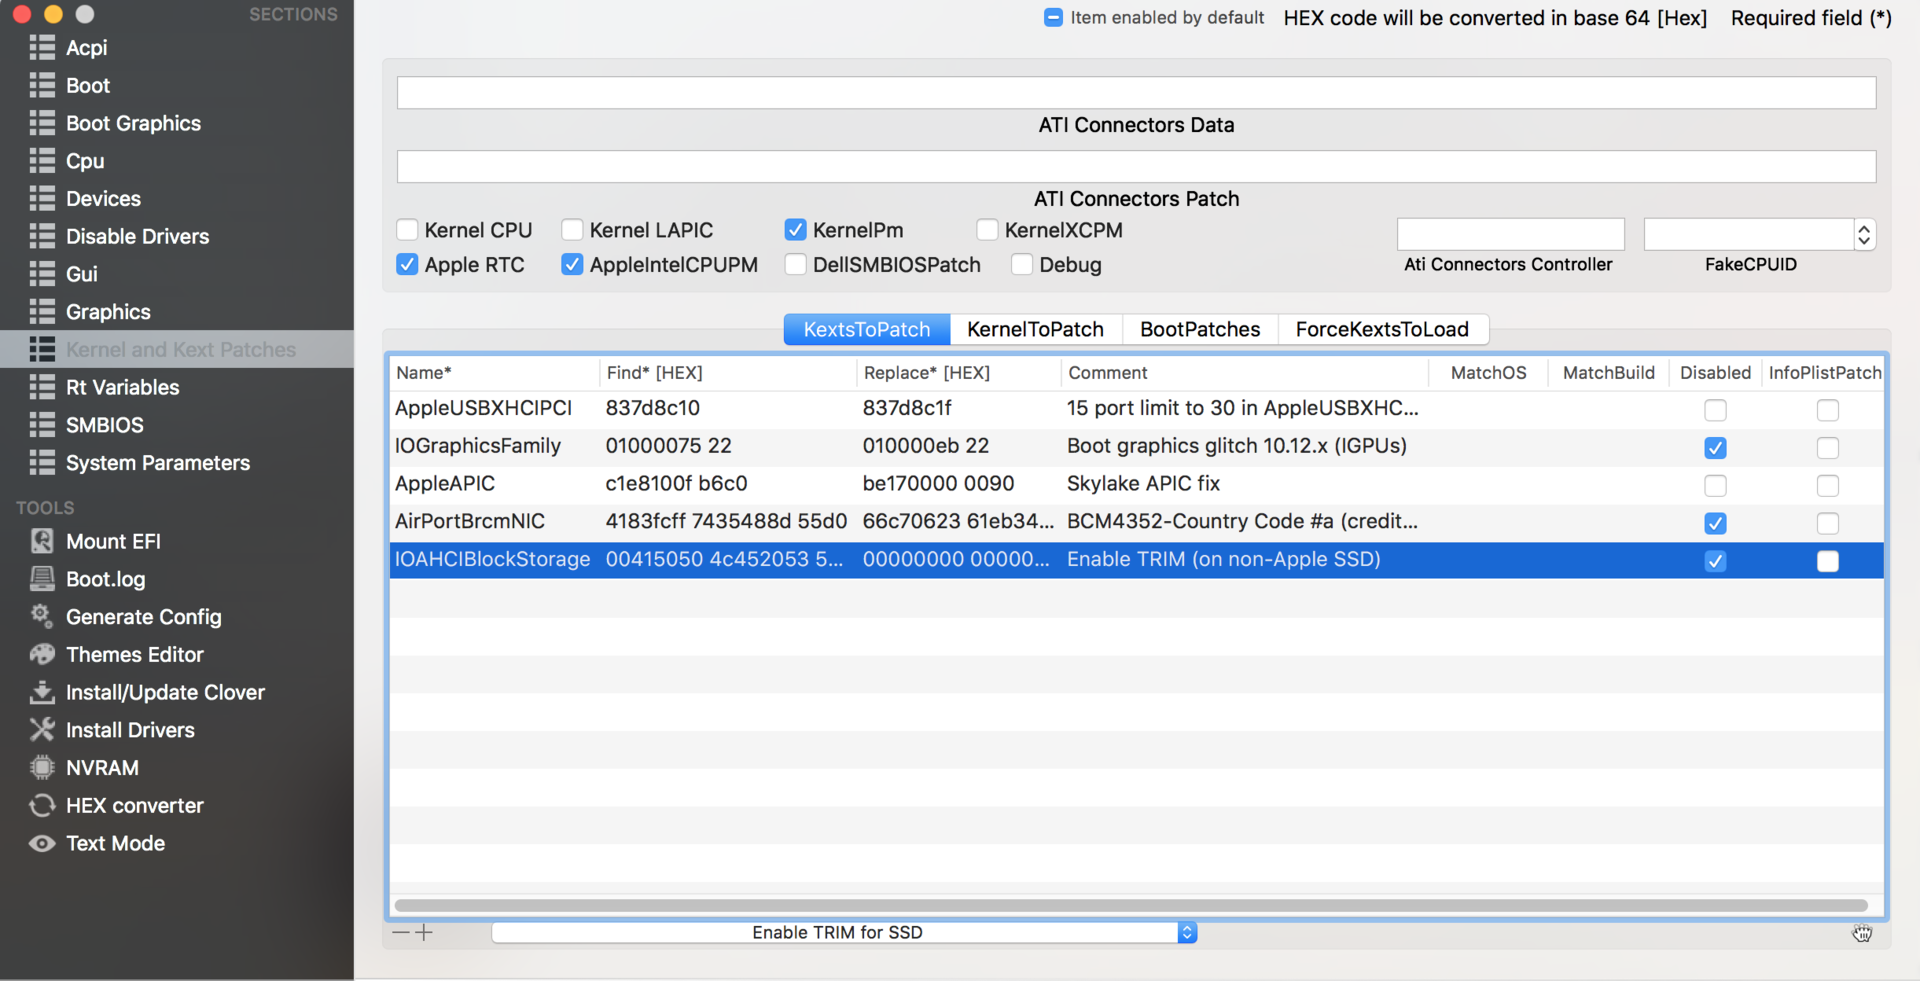
Task: Open Themes Editor palette icon
Action: (42, 654)
